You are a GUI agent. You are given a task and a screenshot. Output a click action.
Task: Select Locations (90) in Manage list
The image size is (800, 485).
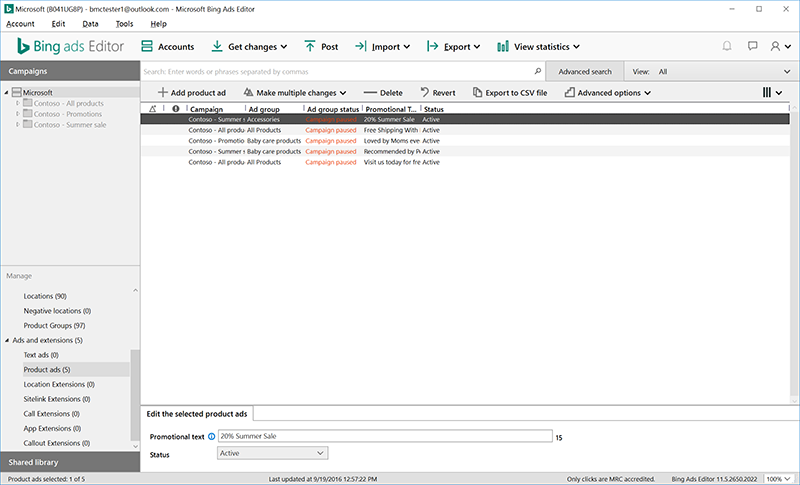click(x=45, y=296)
